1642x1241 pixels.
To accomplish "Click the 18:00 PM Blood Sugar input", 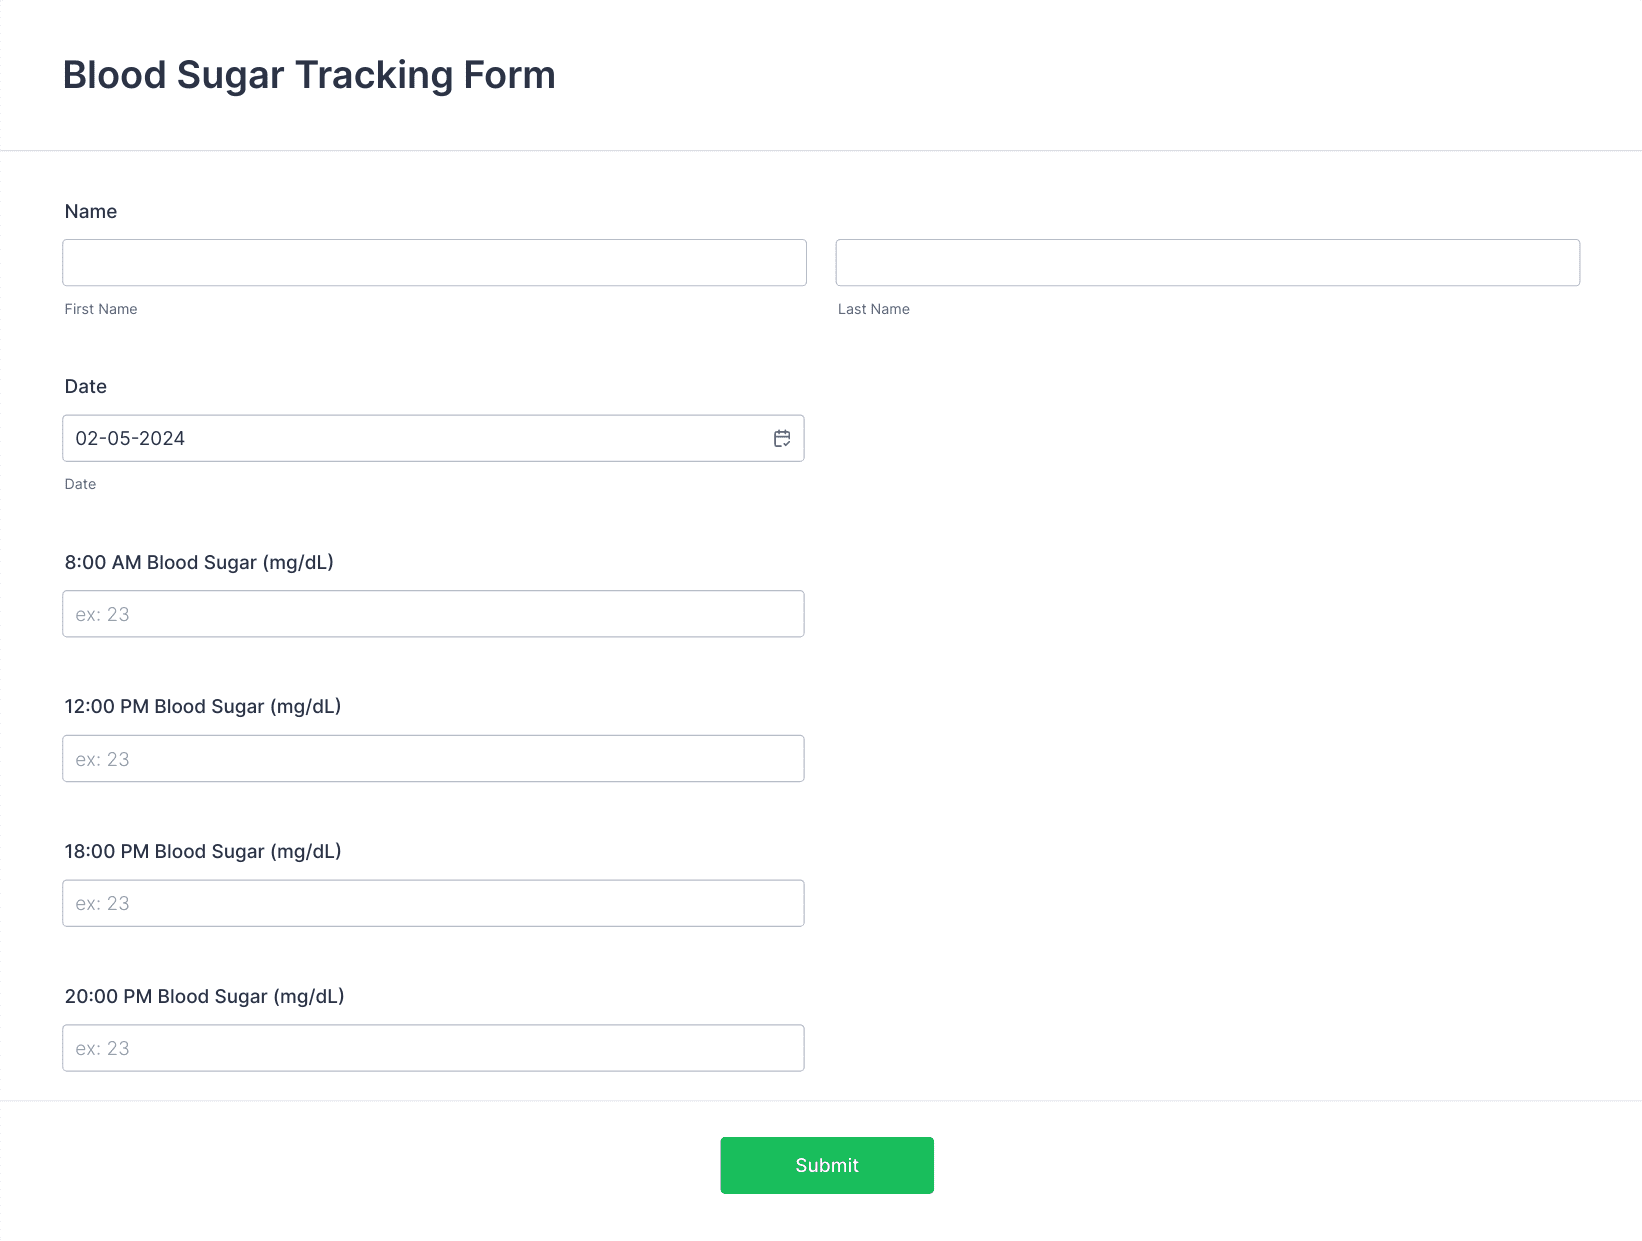I will pos(433,903).
